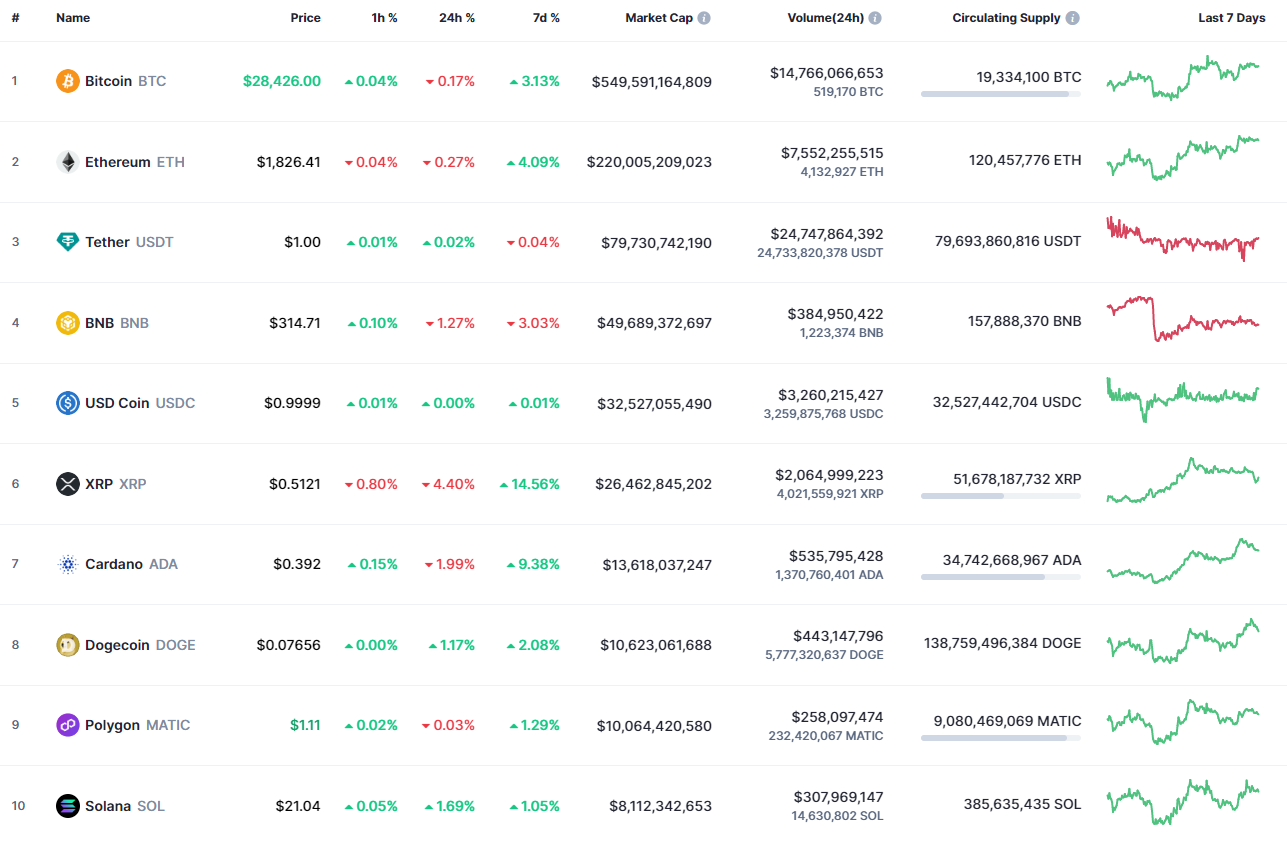Sort the table by 7d % column
The image size is (1287, 846).
click(x=546, y=17)
